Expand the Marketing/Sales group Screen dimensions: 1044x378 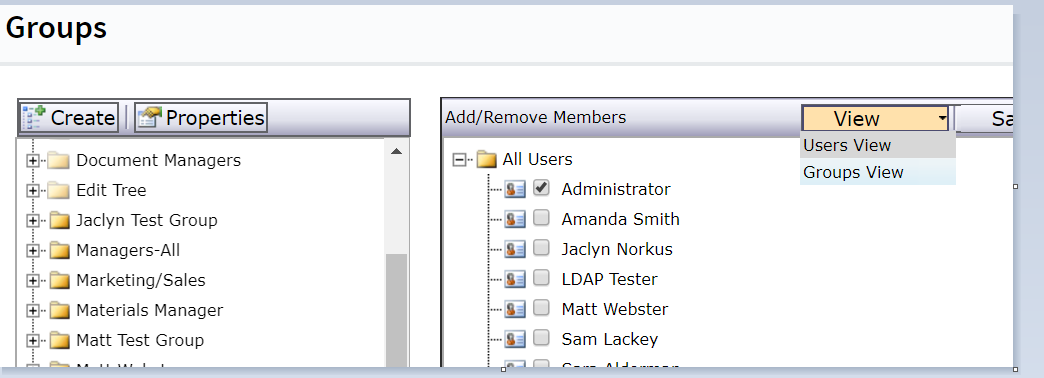(32, 280)
